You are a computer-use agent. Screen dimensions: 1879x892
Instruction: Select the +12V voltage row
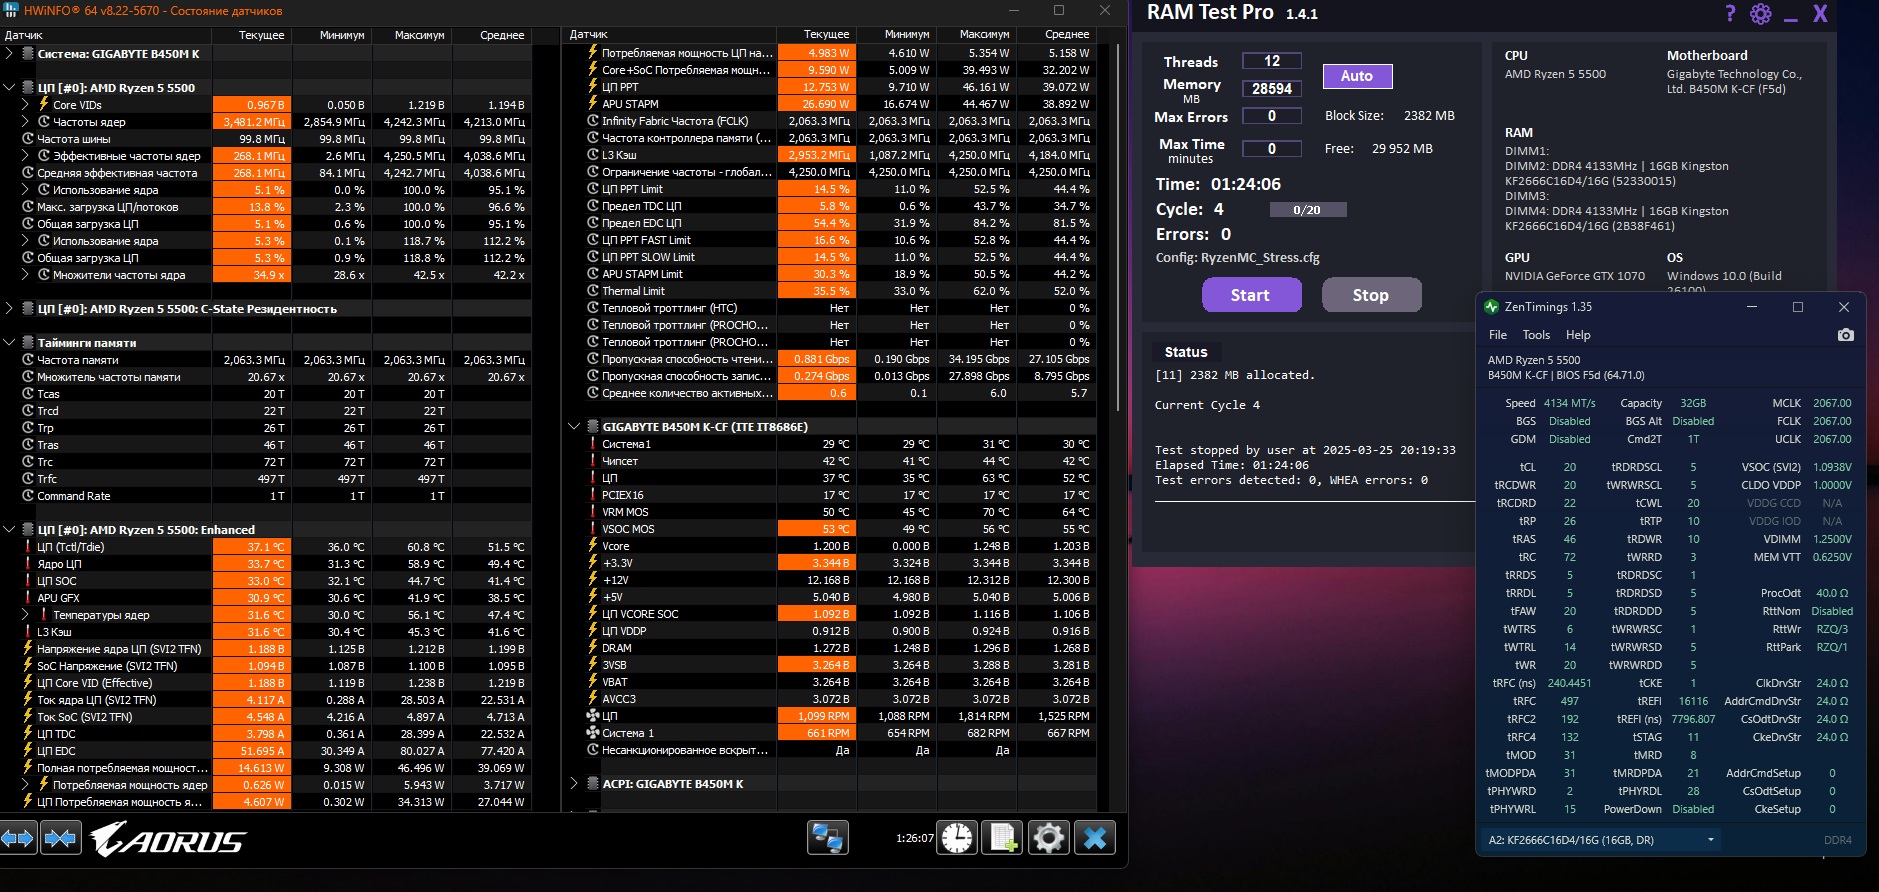point(832,580)
